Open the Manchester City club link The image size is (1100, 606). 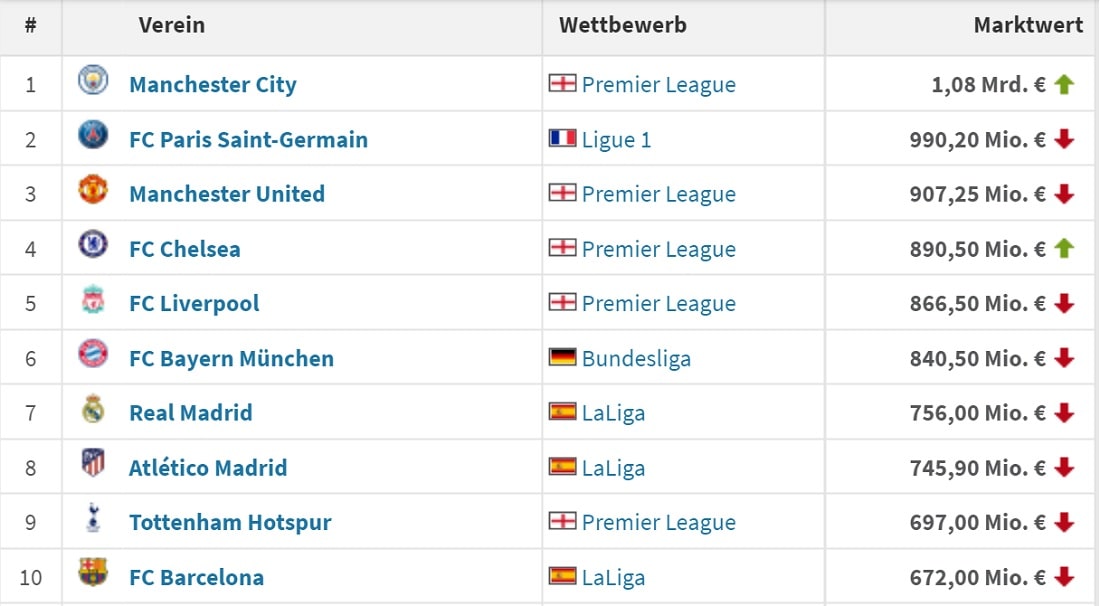pos(213,85)
